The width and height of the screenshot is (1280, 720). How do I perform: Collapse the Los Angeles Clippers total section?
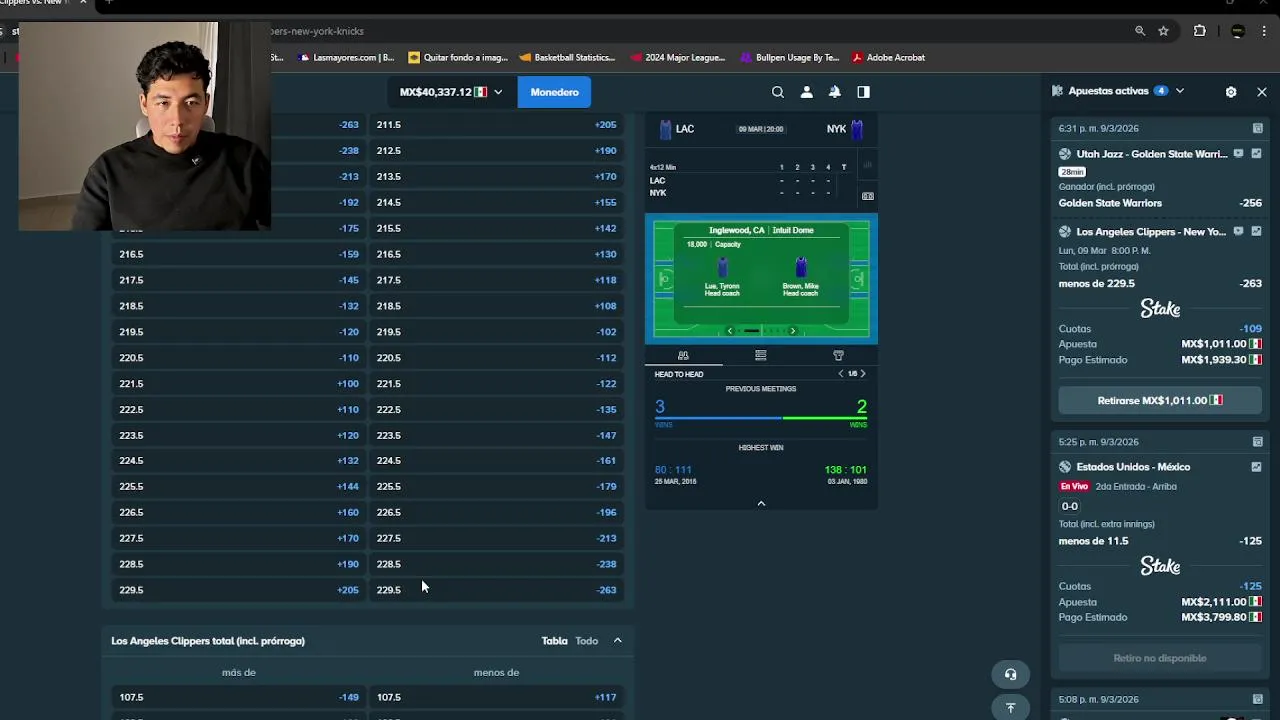click(617, 641)
